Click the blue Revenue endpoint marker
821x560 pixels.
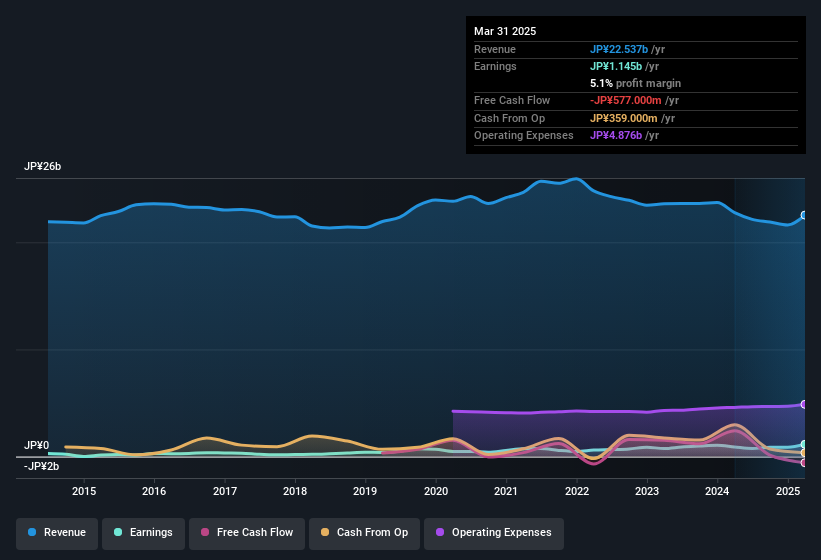[804, 215]
